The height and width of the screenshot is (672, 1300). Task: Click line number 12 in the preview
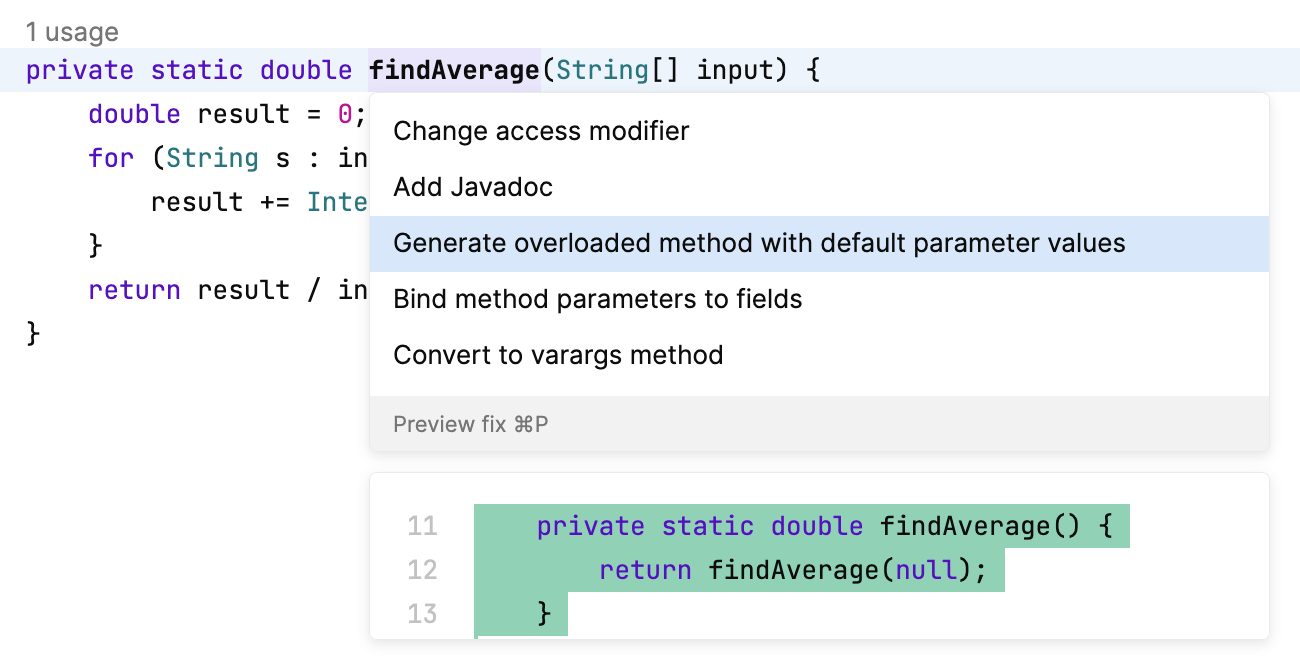pos(422,570)
